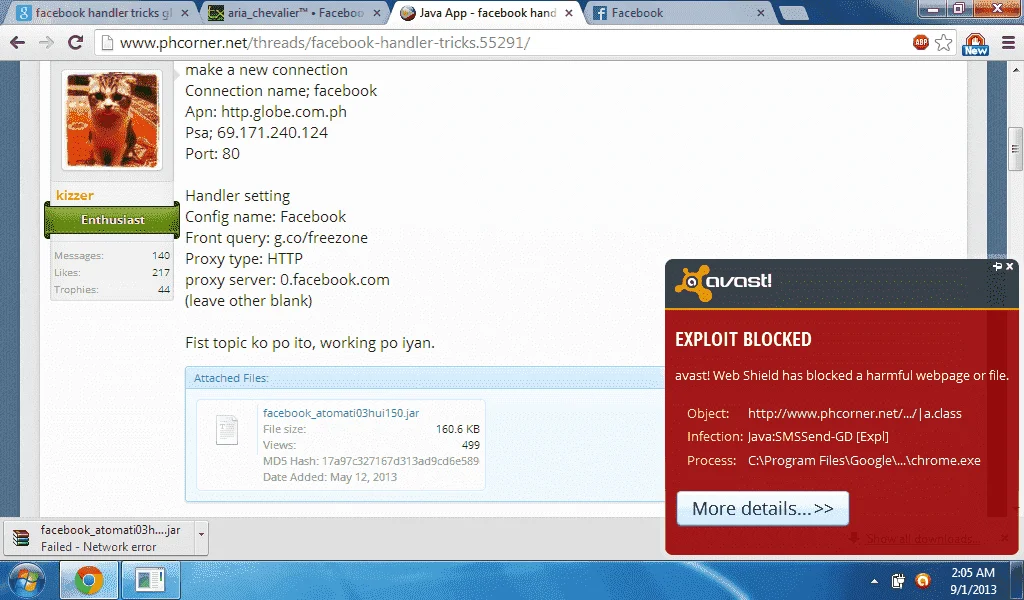The height and width of the screenshot is (600, 1024).
Task: Close the aria_chevalier tab
Action: click(x=376, y=12)
